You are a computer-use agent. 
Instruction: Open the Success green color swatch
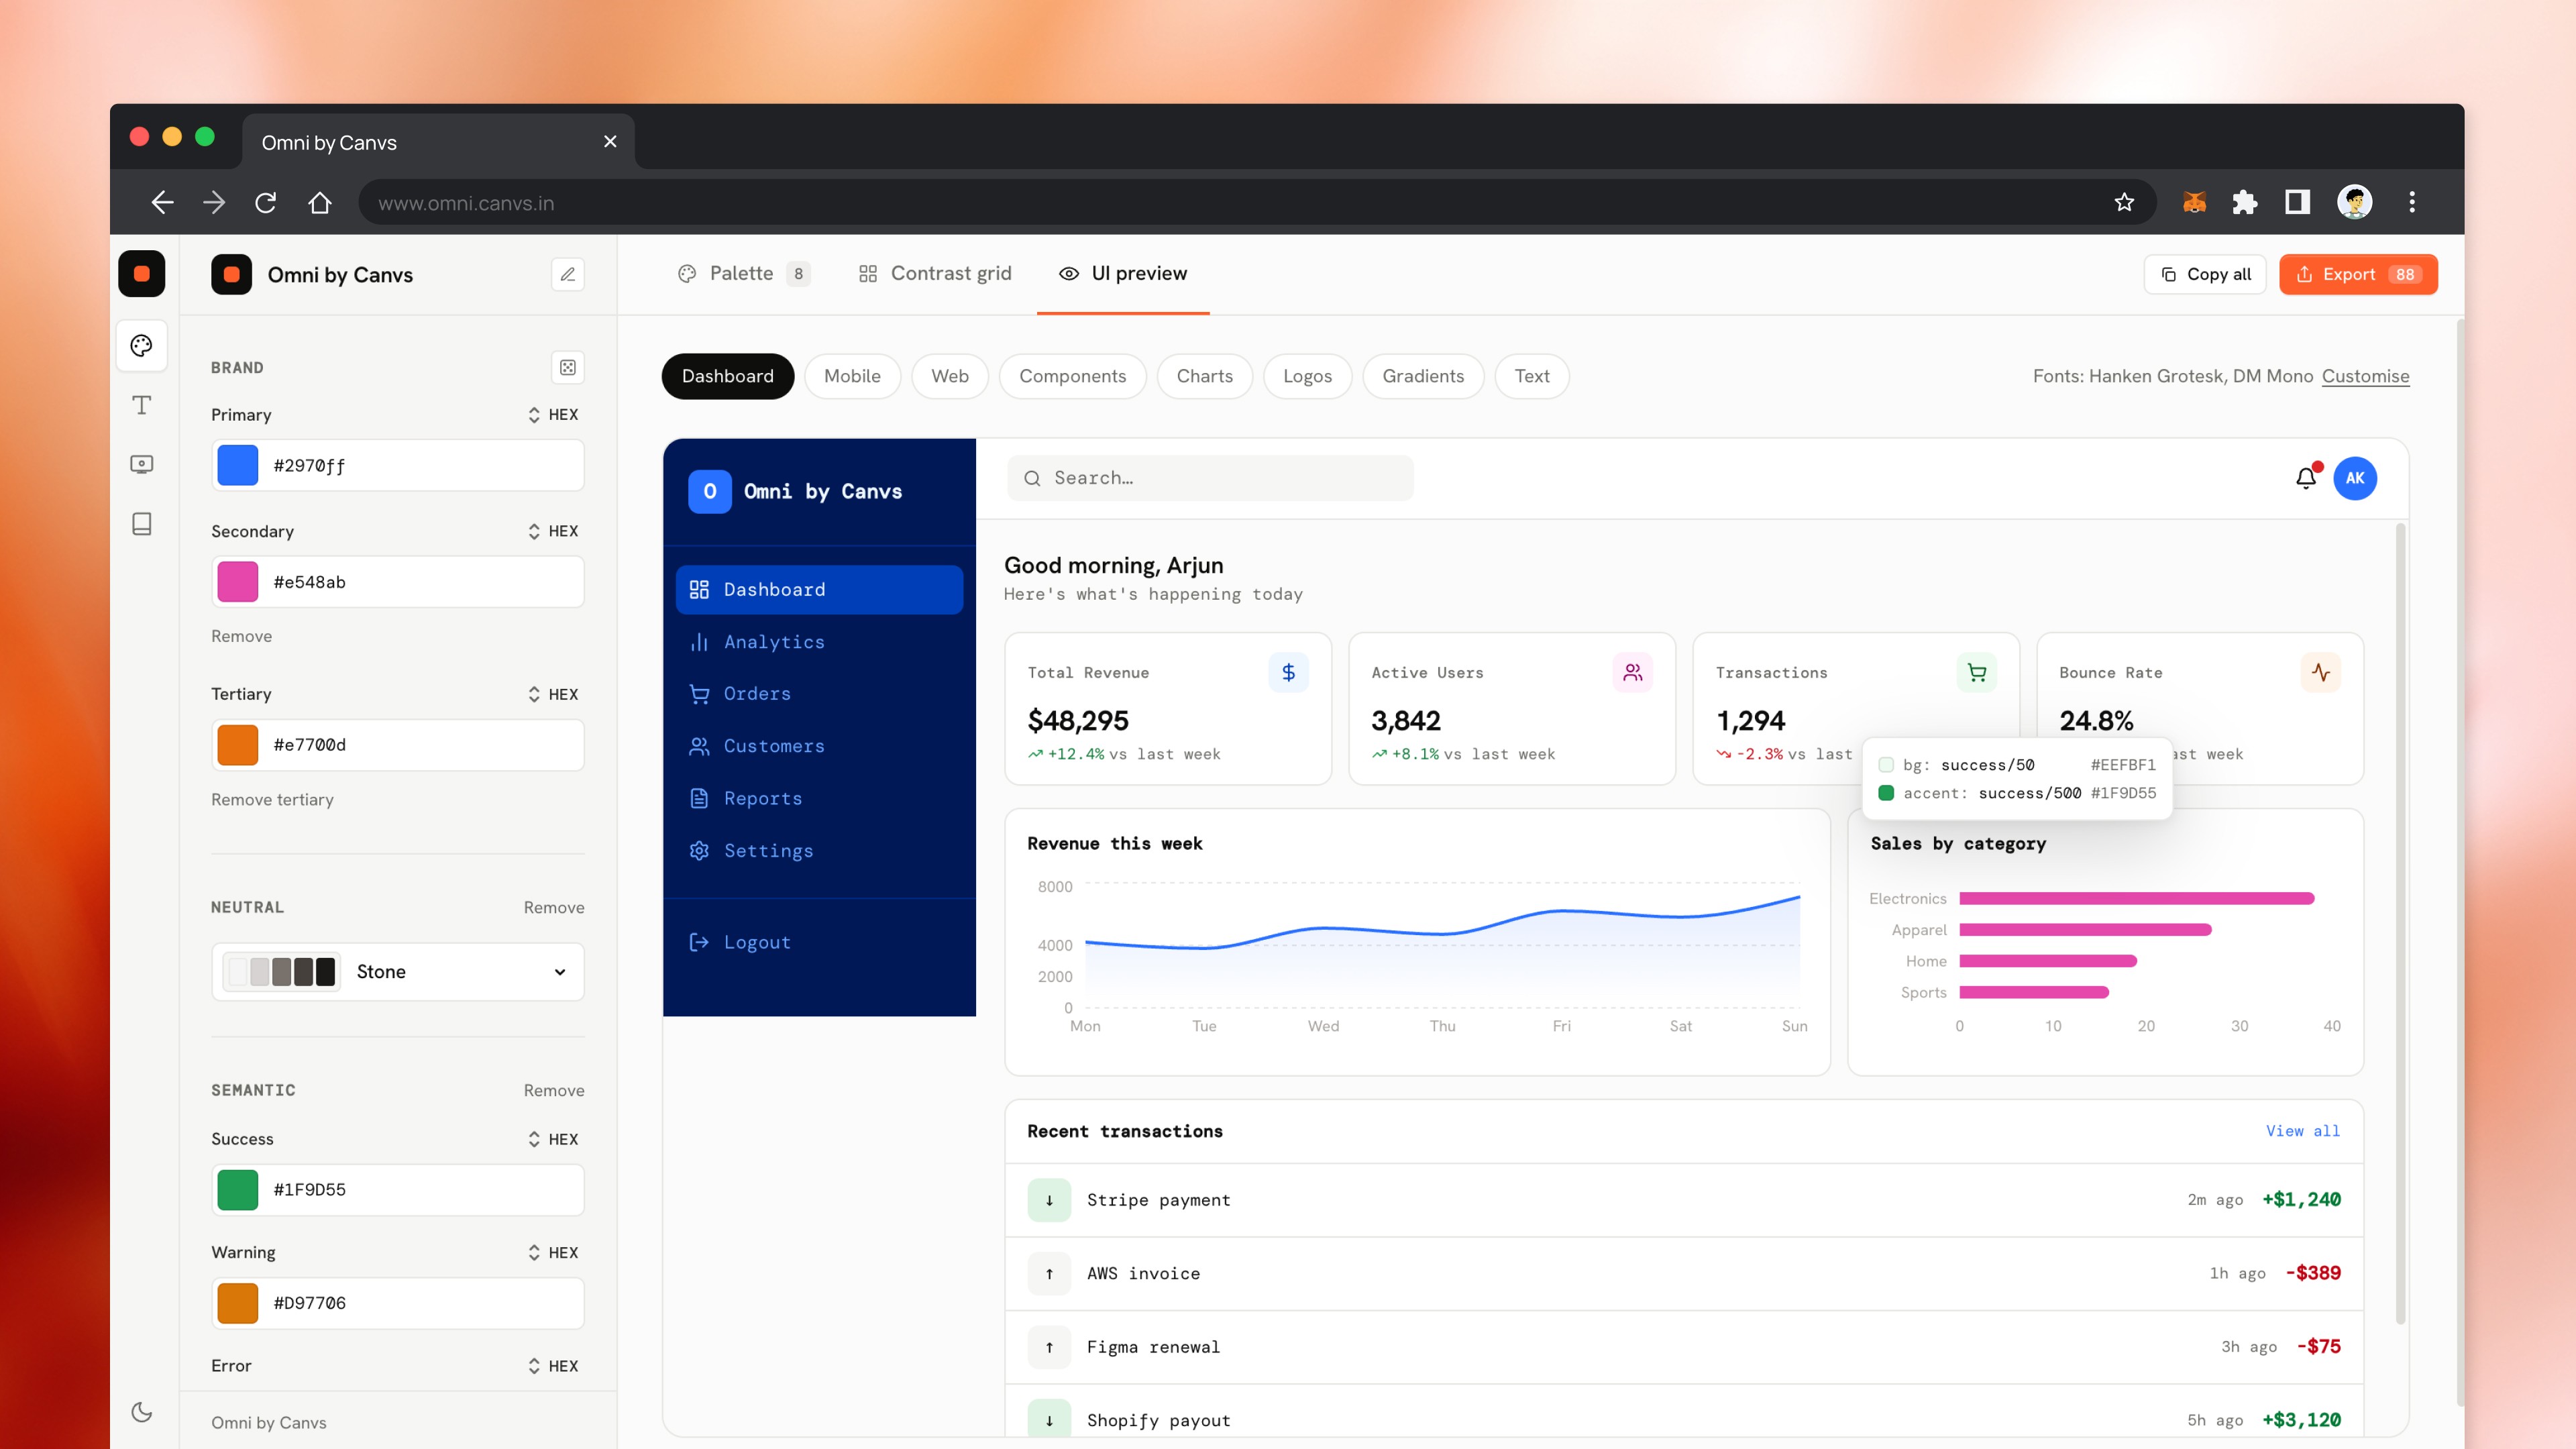[x=238, y=1190]
